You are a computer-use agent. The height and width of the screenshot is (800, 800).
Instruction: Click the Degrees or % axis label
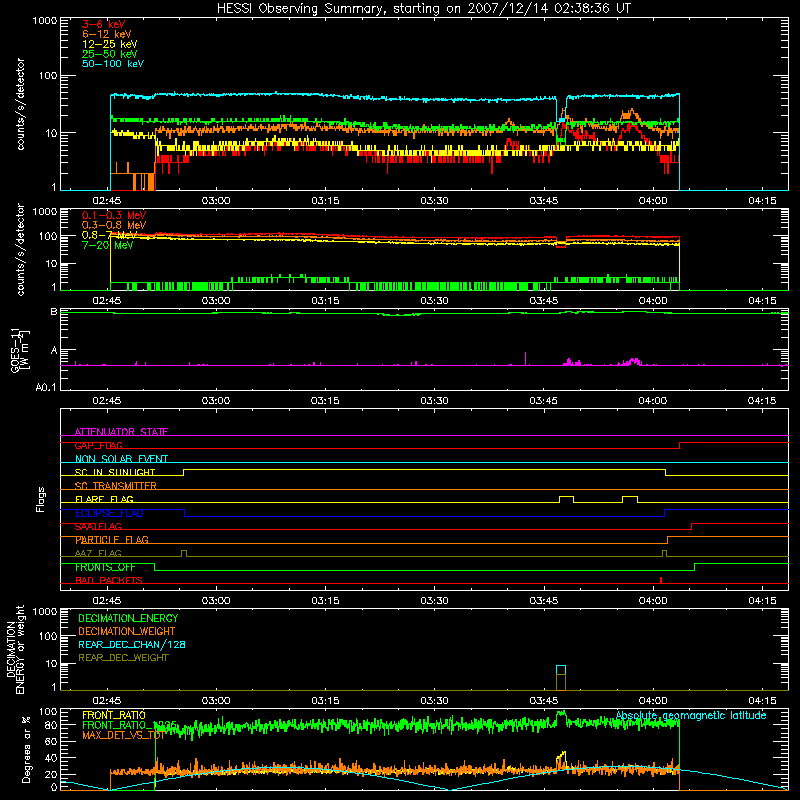[26, 749]
